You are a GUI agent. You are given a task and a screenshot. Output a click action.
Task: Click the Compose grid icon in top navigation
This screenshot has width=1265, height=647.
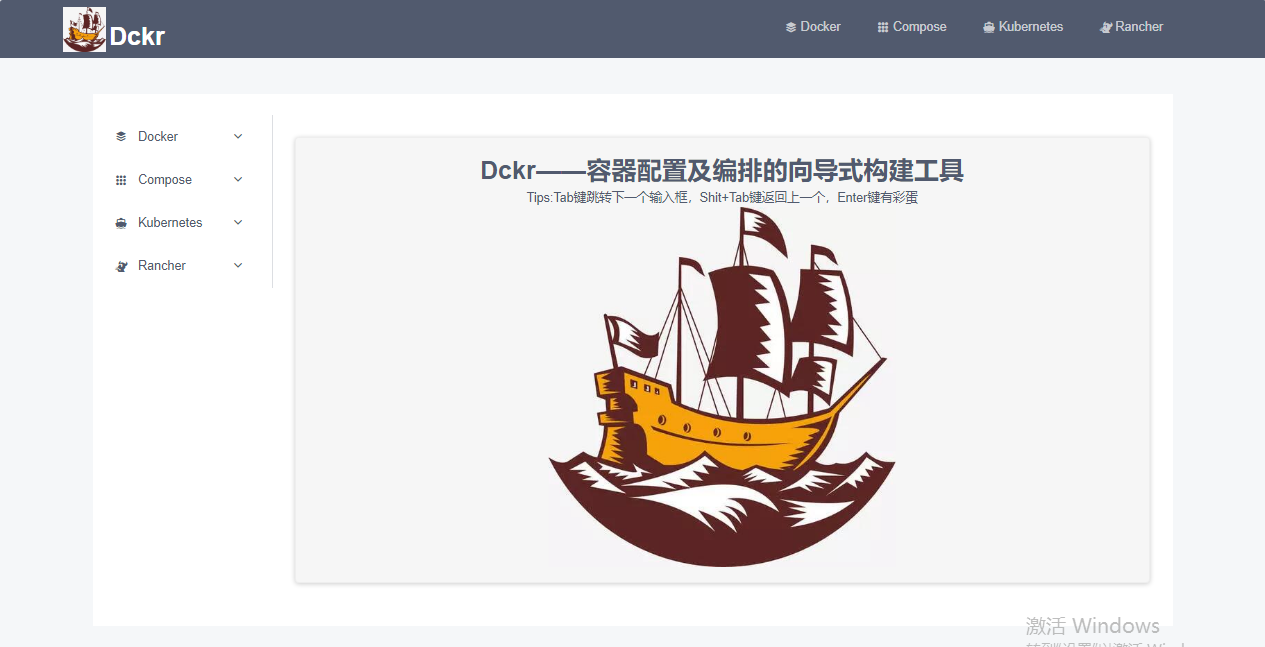pos(883,27)
